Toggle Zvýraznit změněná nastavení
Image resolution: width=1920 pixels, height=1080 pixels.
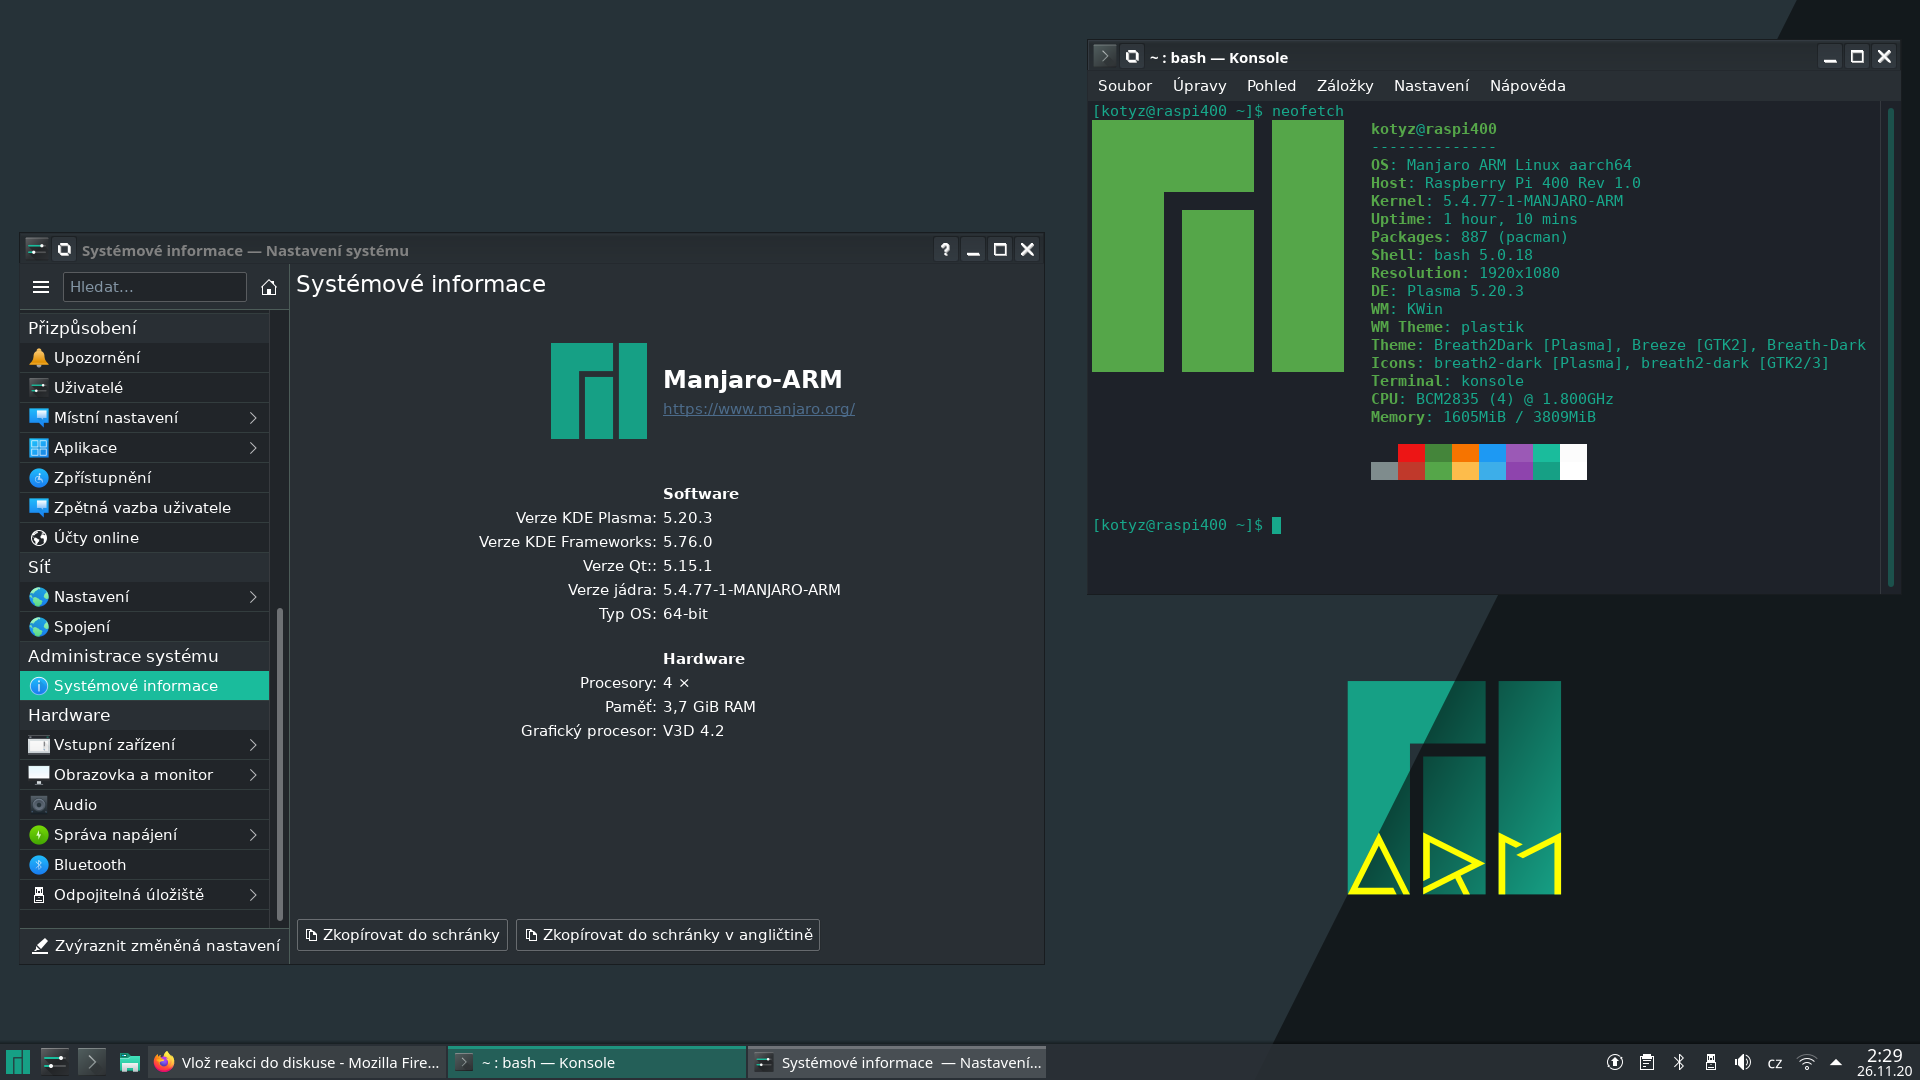coord(155,946)
